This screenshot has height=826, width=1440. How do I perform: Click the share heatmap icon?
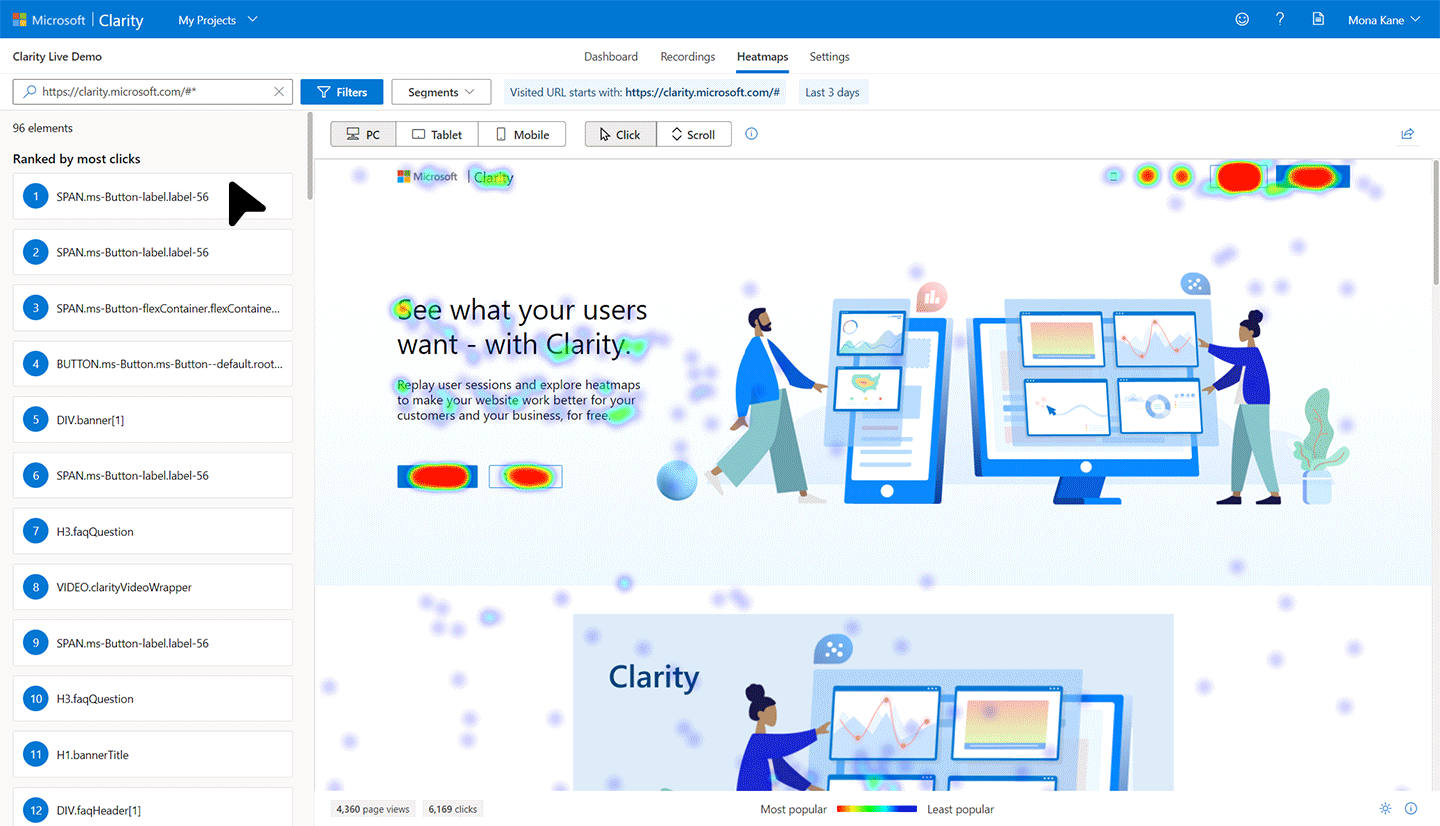pyautogui.click(x=1407, y=134)
